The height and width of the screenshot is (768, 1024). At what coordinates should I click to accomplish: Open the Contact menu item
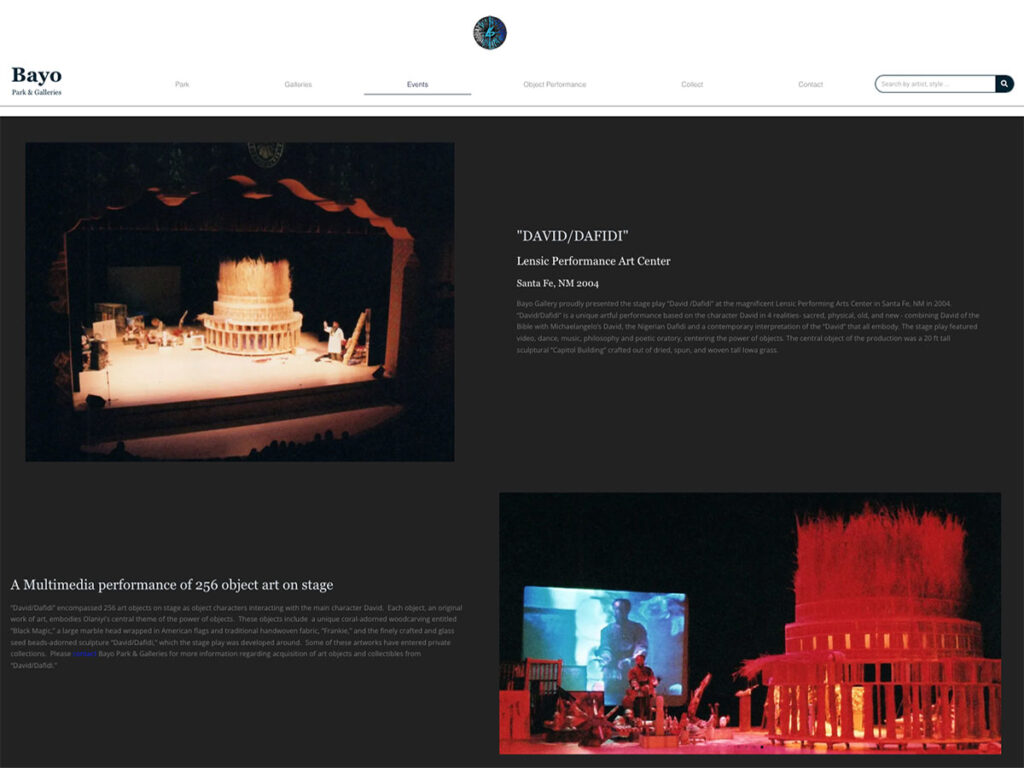[x=810, y=84]
